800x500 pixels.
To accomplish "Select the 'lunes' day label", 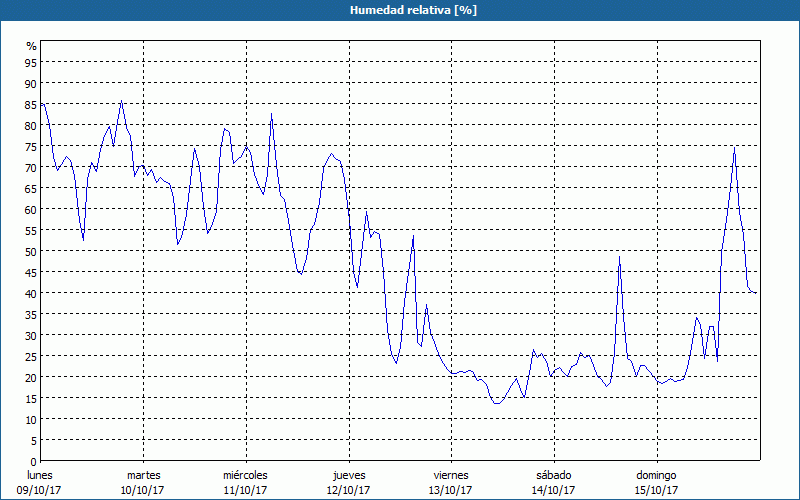I will pyautogui.click(x=40, y=475).
